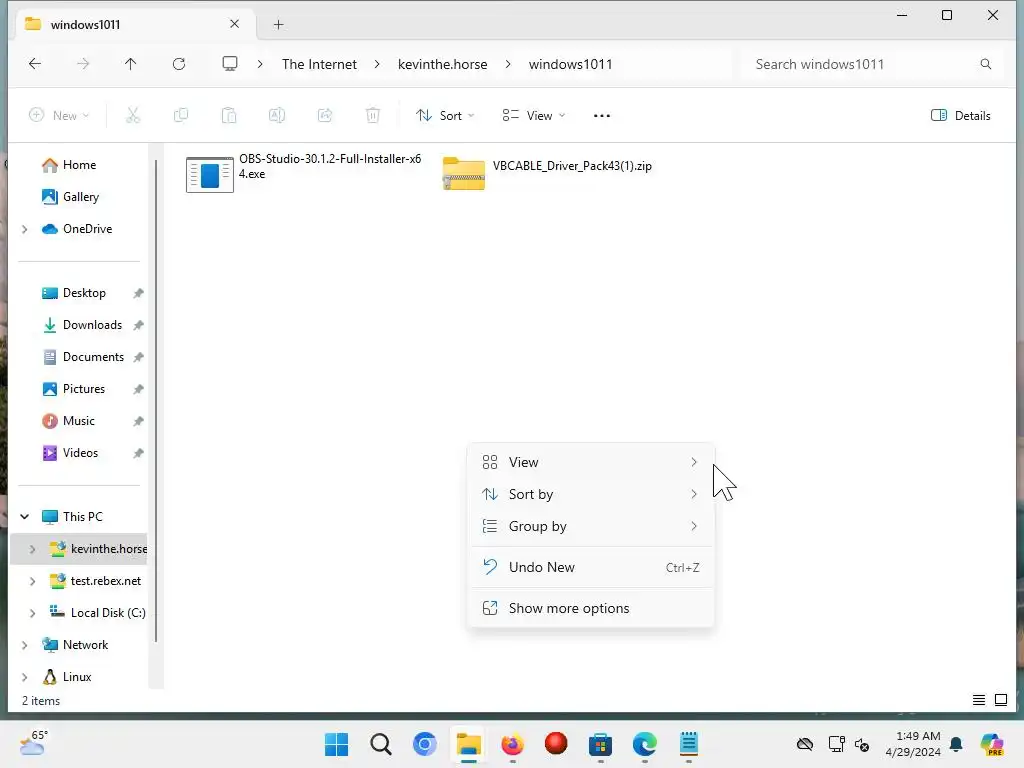1024x768 pixels.
Task: Launch Firefox from the taskbar
Action: 513,744
